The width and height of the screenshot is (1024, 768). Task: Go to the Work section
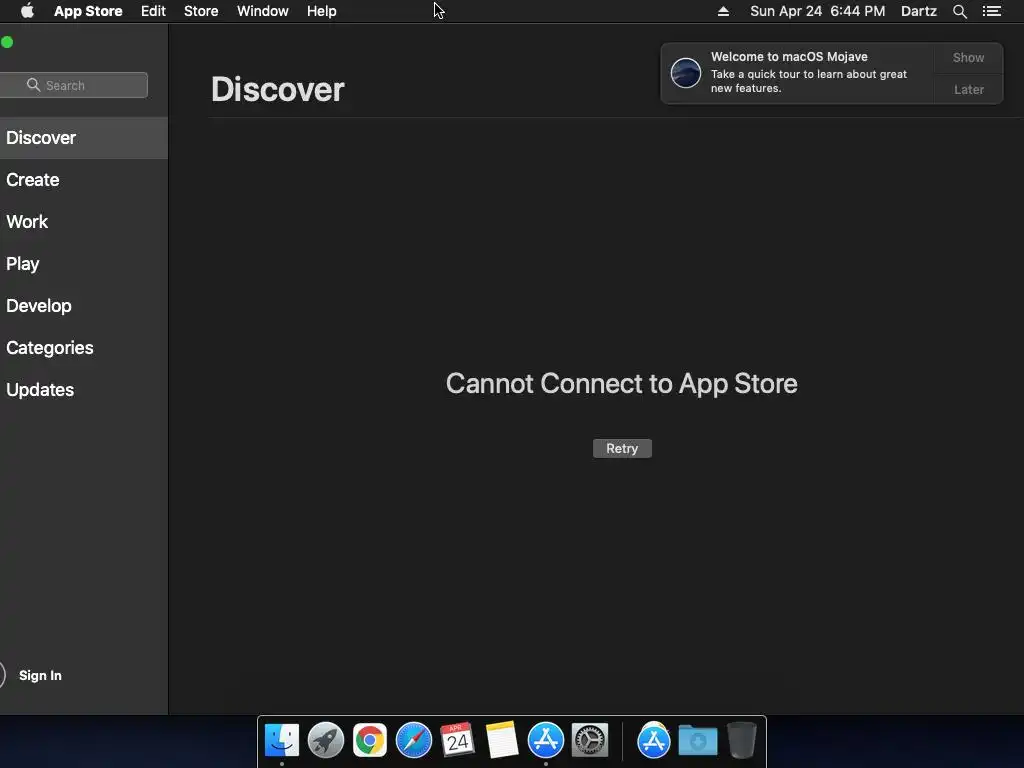(x=84, y=221)
